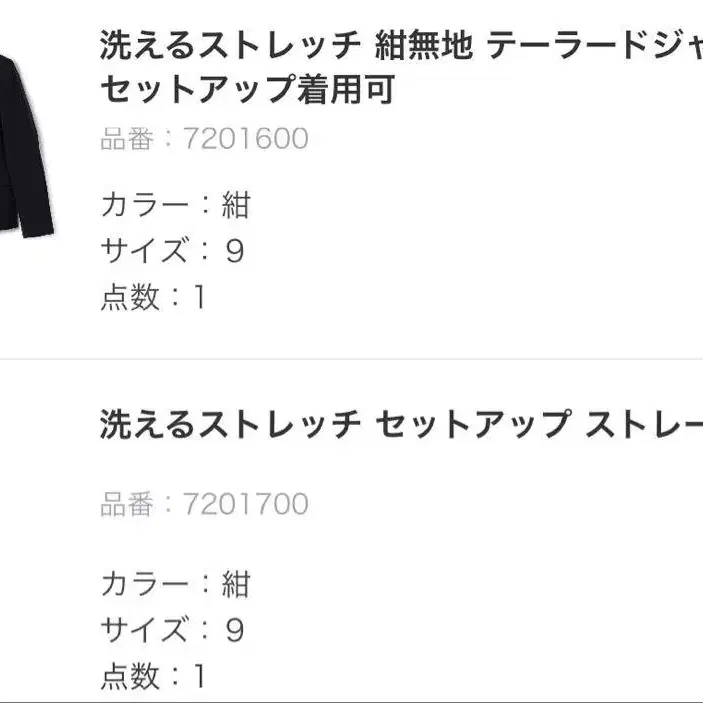The image size is (703, 703).
Task: Click サイズ：9 of the セットアップ item
Action: pyautogui.click(x=173, y=629)
